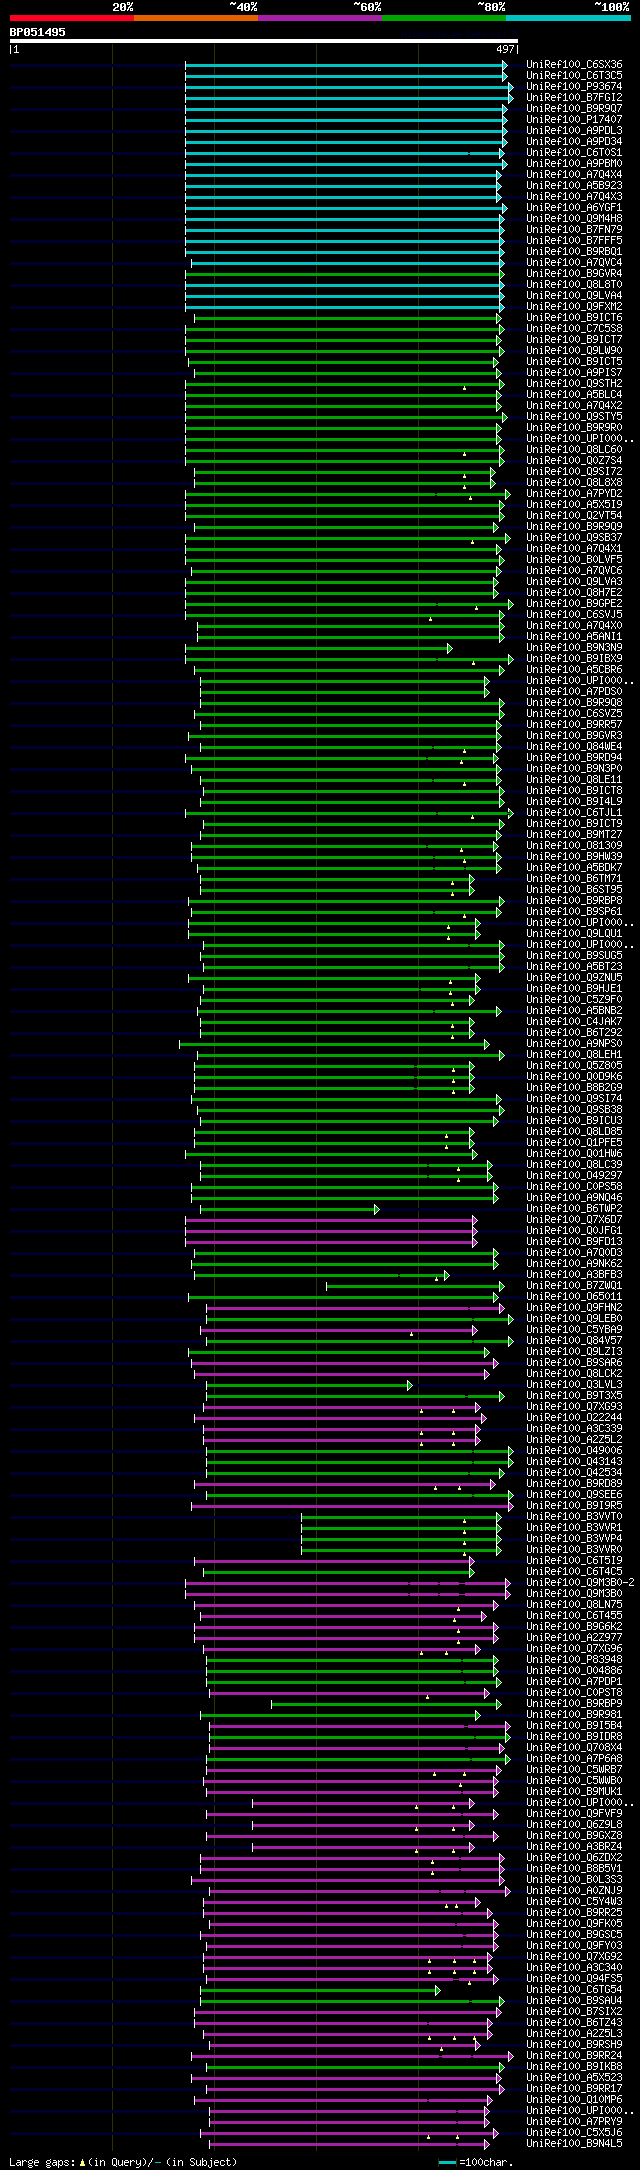Click the UniRef100_Q9M3B0-2 label

(x=580, y=1583)
